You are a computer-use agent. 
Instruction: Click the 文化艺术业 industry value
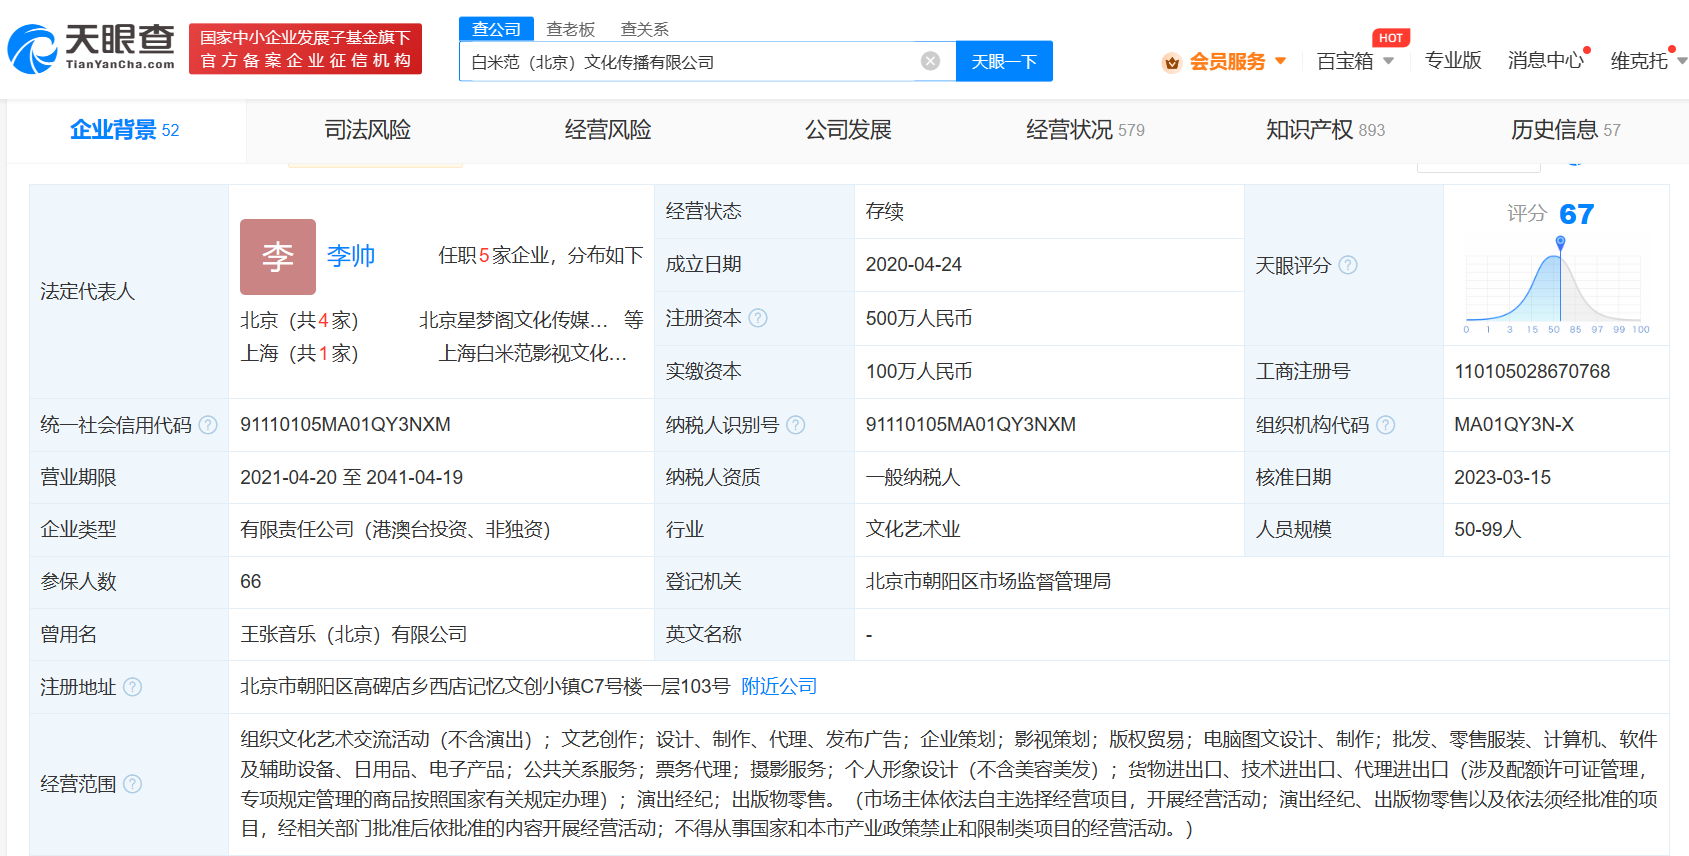point(913,529)
